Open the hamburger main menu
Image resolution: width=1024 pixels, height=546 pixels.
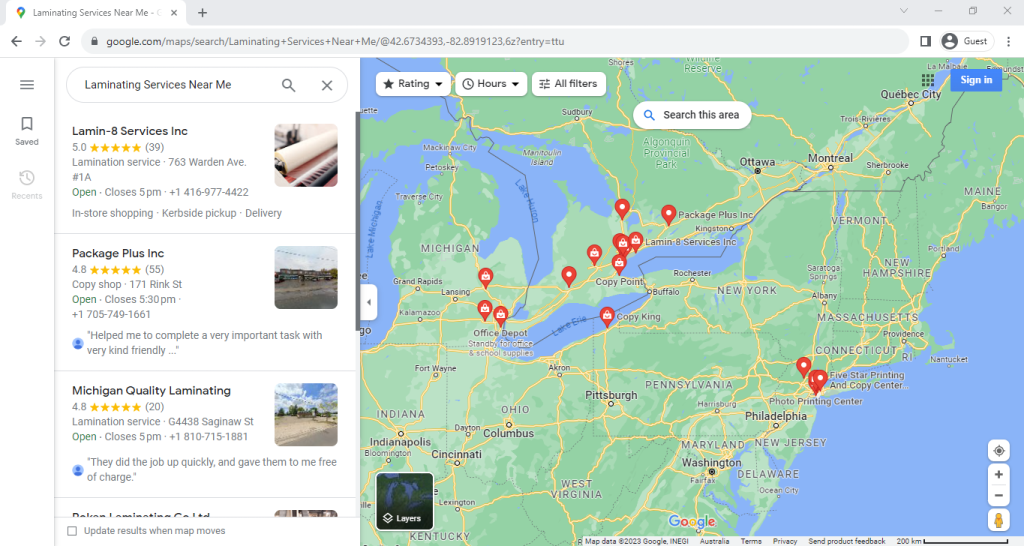[27, 85]
